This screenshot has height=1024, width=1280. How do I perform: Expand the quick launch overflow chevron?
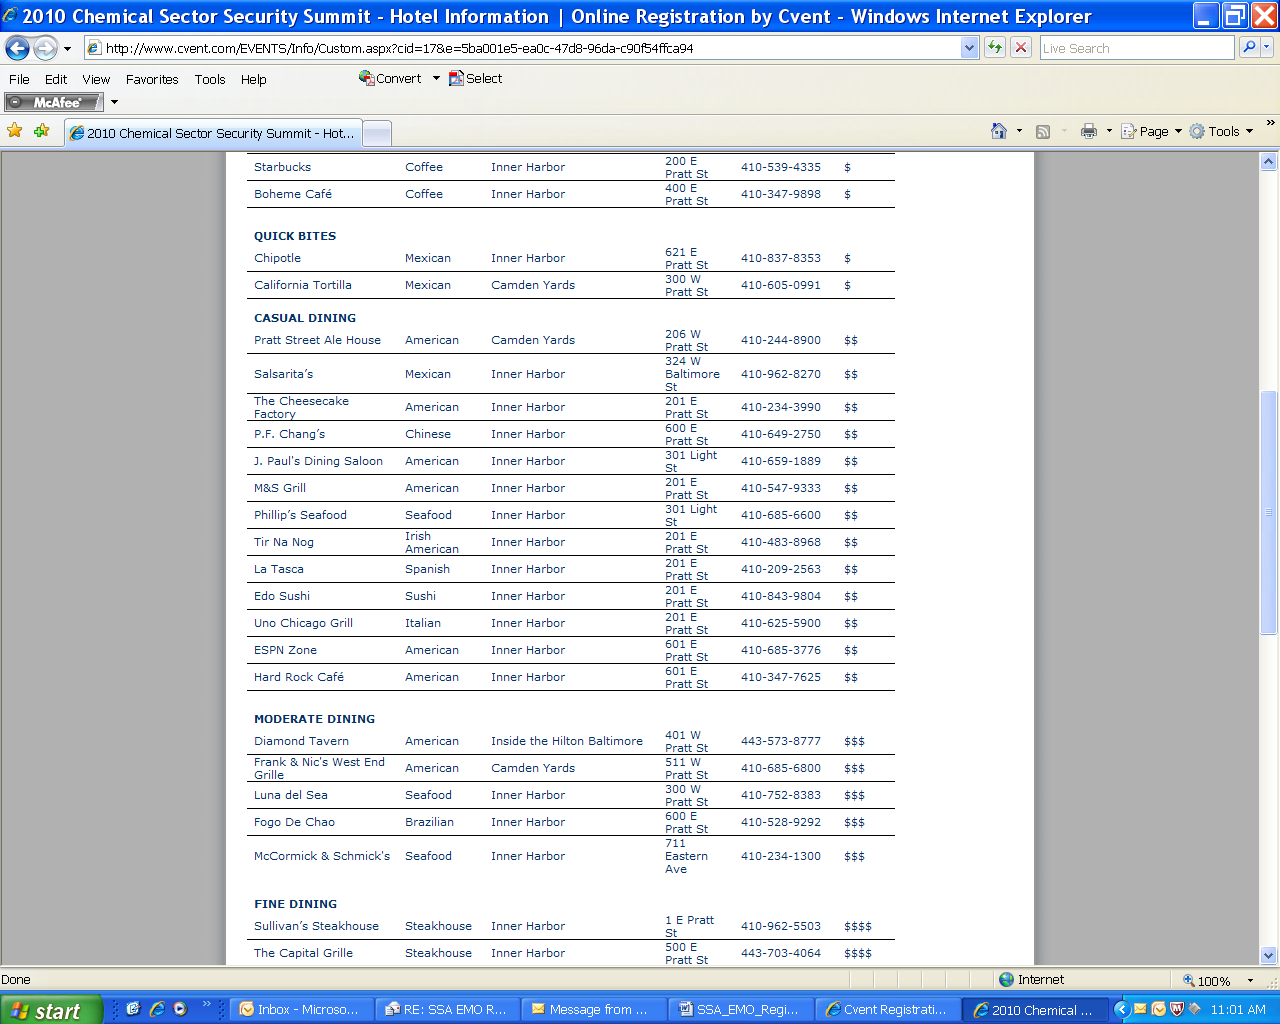pyautogui.click(x=207, y=1005)
